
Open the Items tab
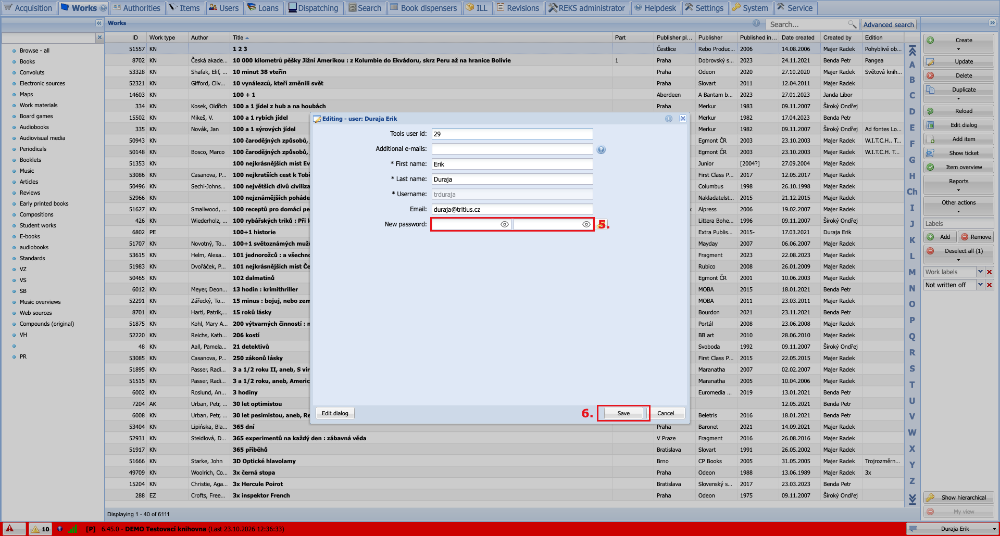click(184, 8)
